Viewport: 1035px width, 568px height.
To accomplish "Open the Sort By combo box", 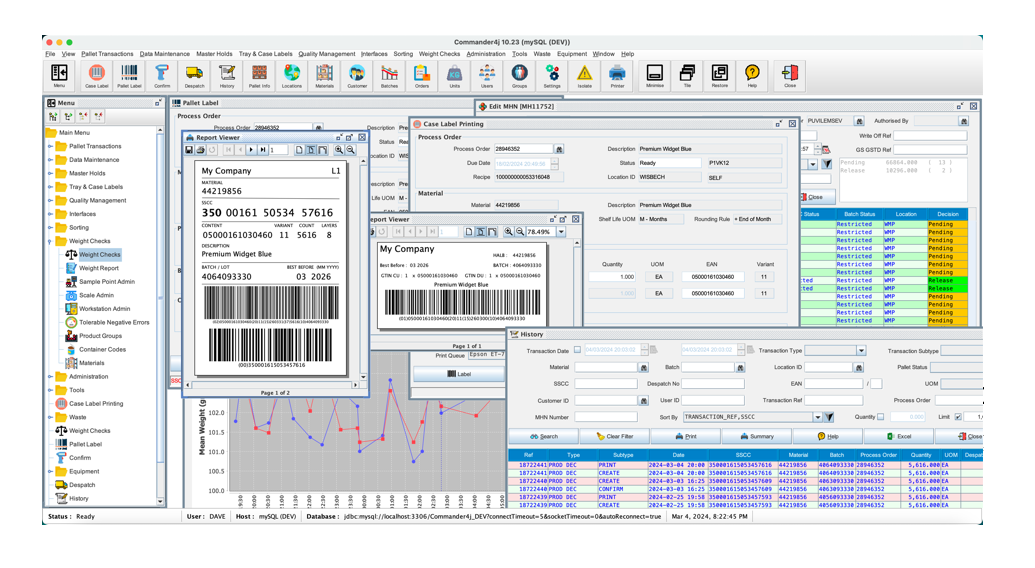I will pyautogui.click(x=817, y=417).
